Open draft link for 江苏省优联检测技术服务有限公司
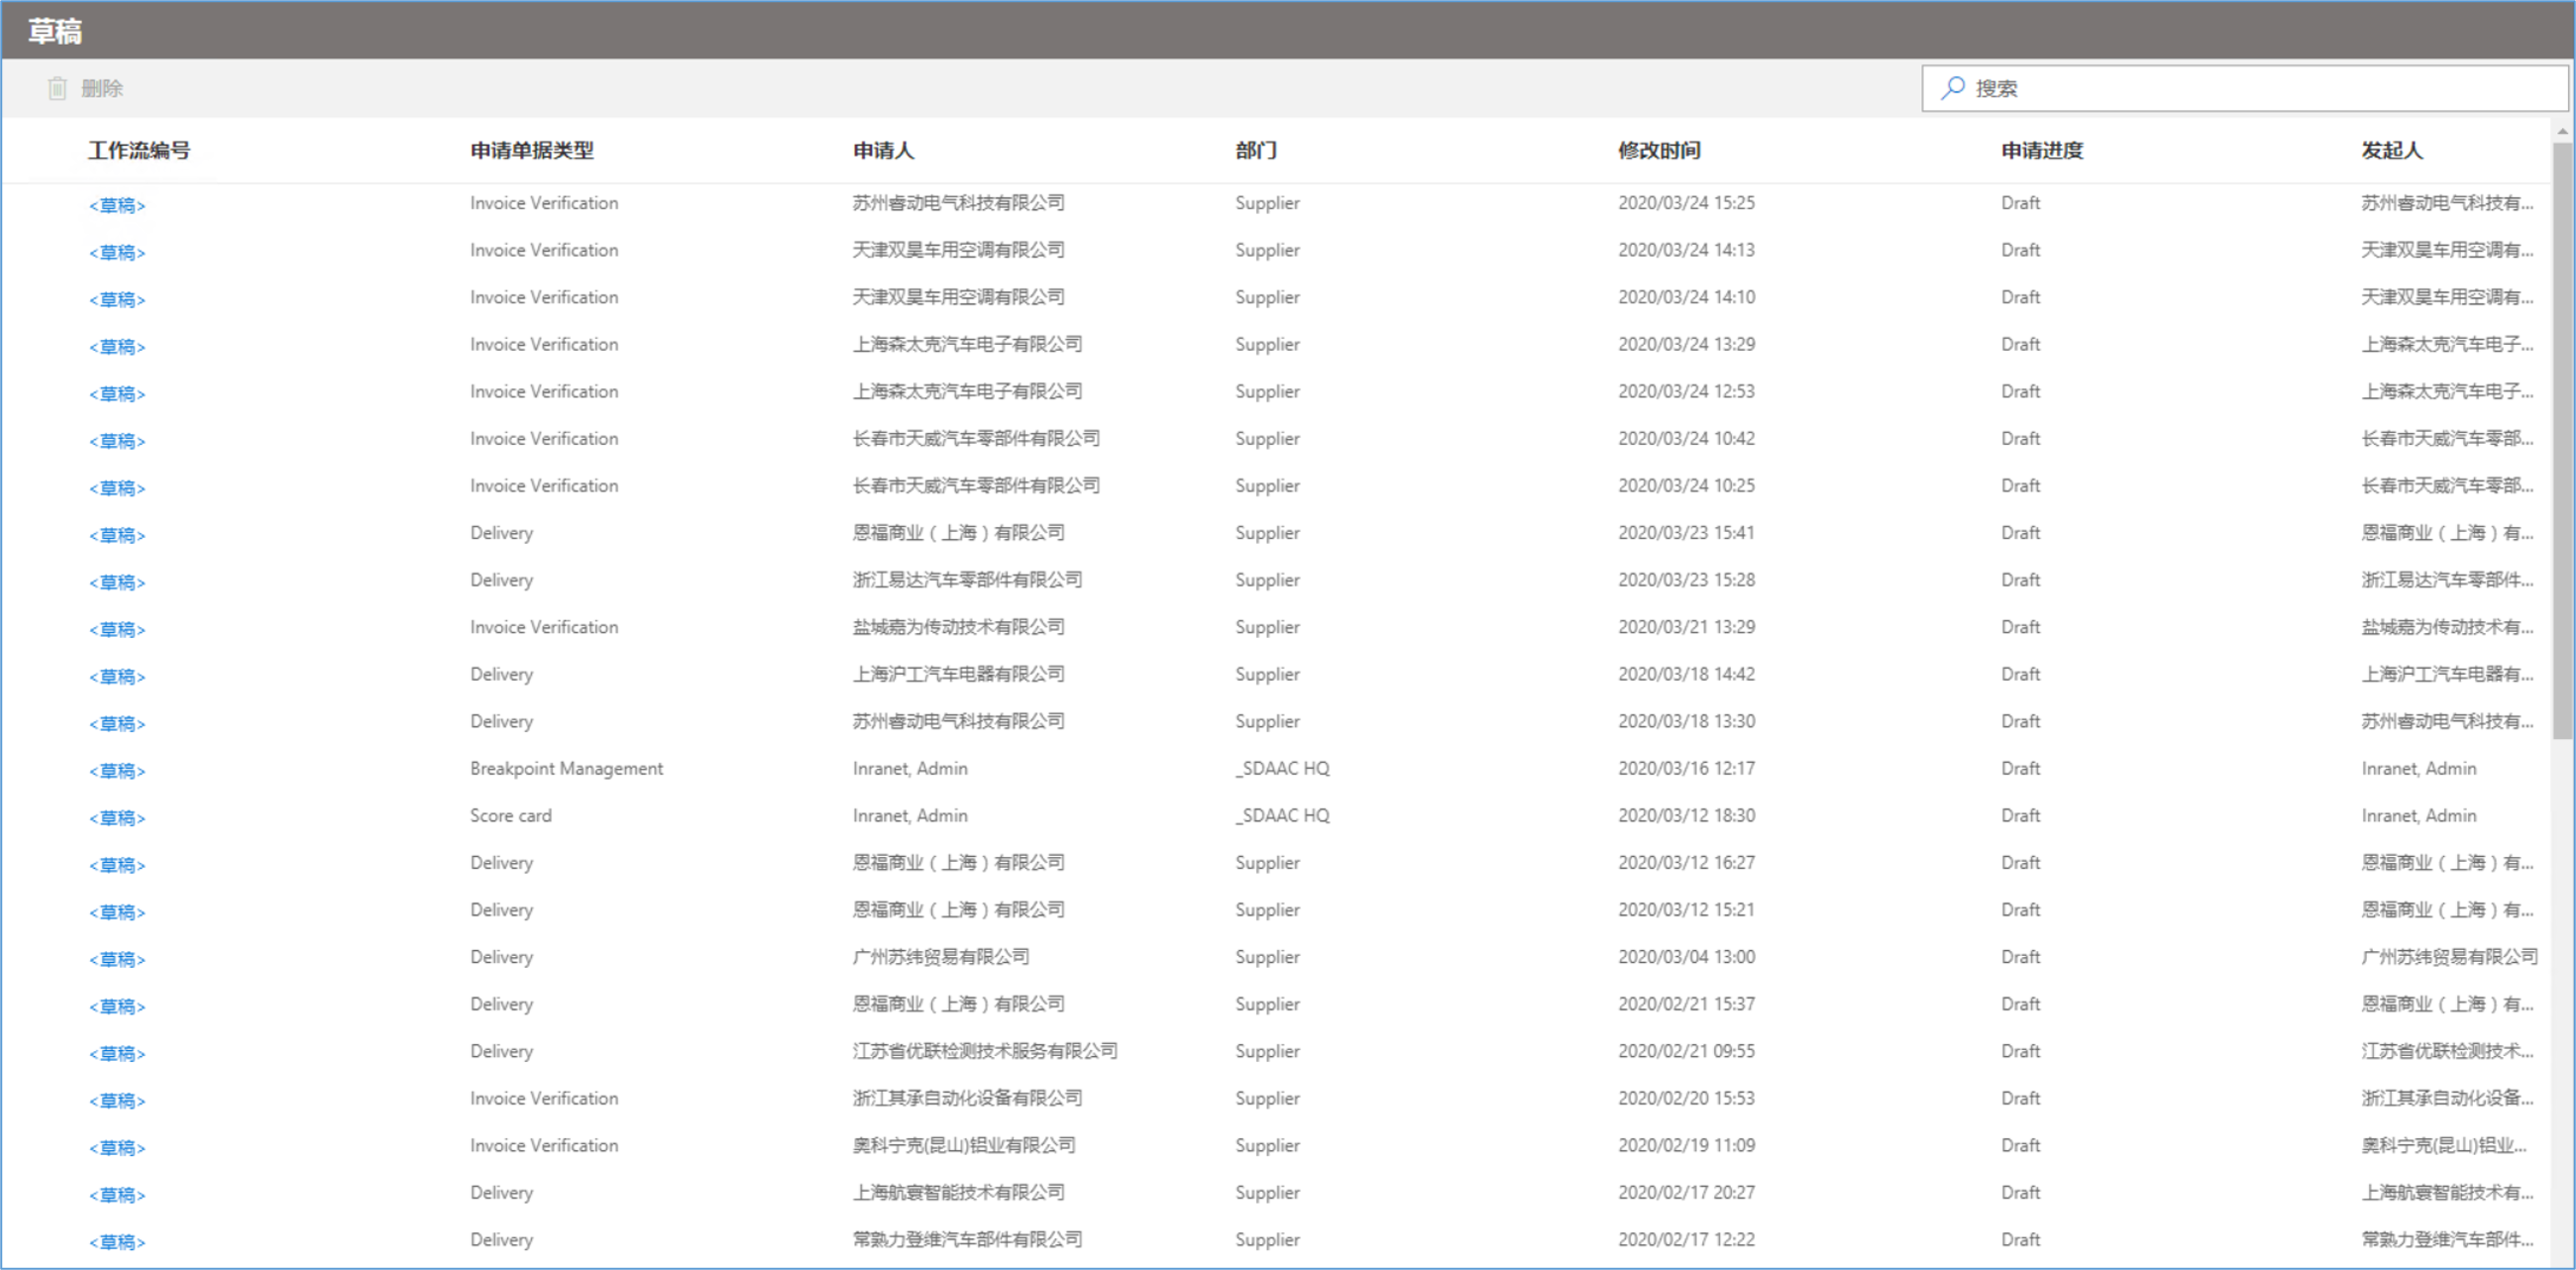This screenshot has height=1270, width=2576. tap(117, 1053)
